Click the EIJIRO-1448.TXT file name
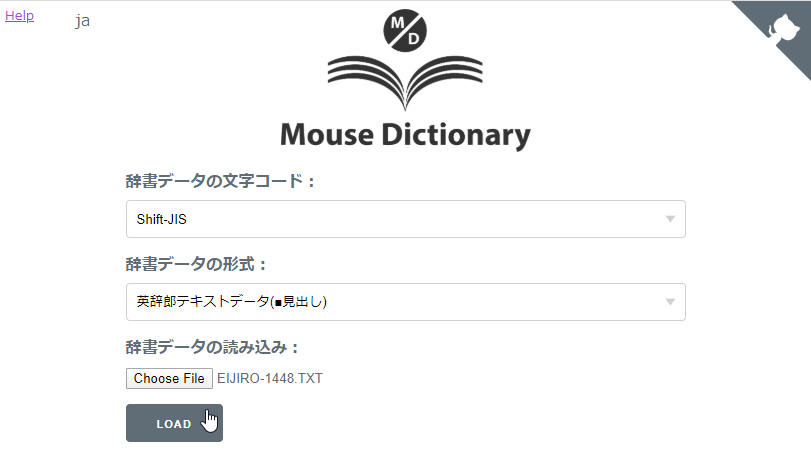Screen dimensions: 811x451 270,378
